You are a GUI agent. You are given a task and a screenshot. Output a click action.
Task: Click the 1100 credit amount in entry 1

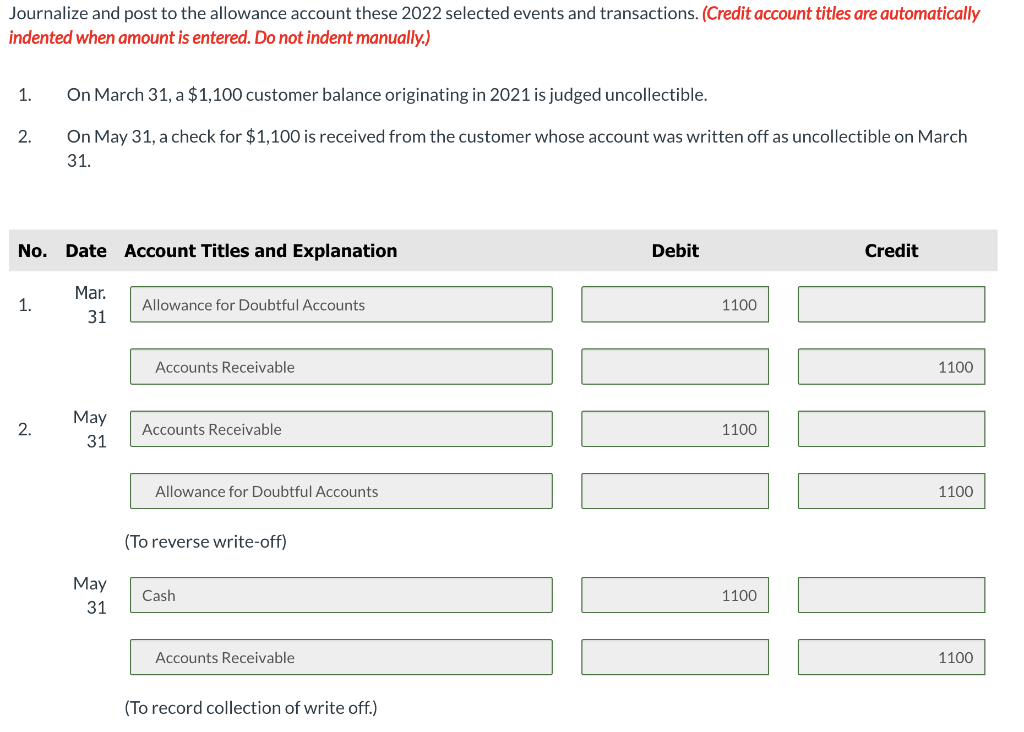click(x=891, y=366)
